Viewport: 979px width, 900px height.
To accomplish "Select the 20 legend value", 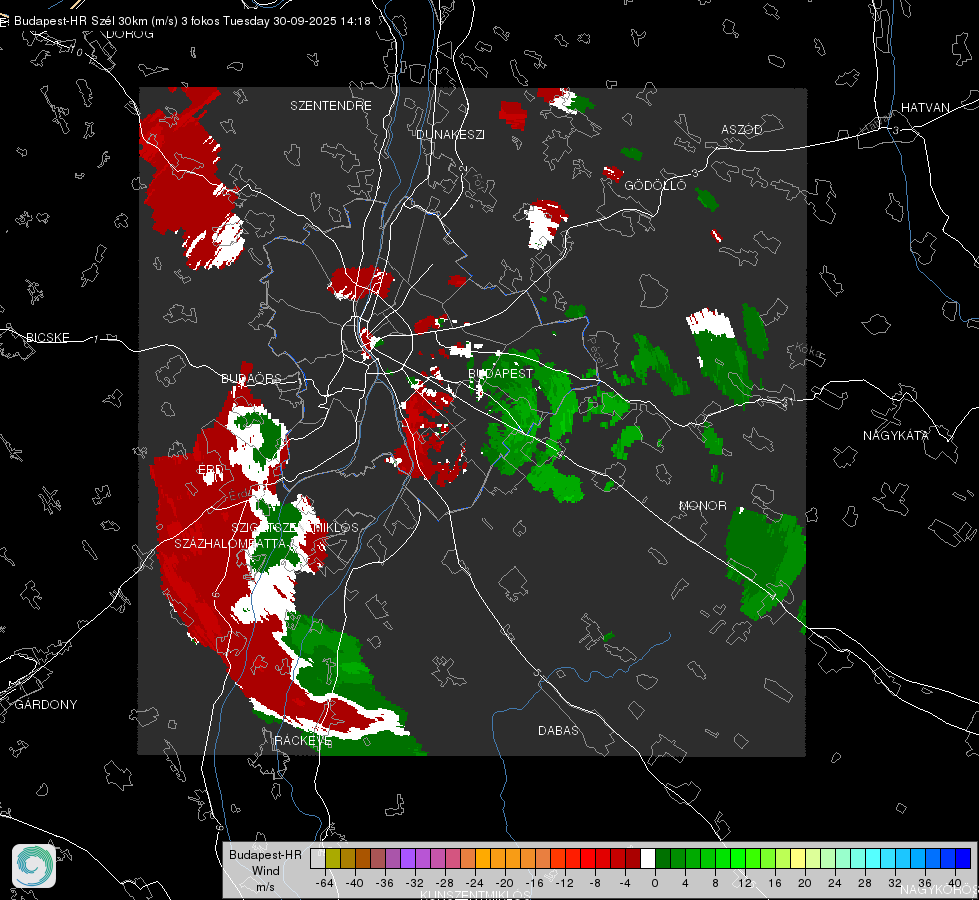I will pos(804,883).
